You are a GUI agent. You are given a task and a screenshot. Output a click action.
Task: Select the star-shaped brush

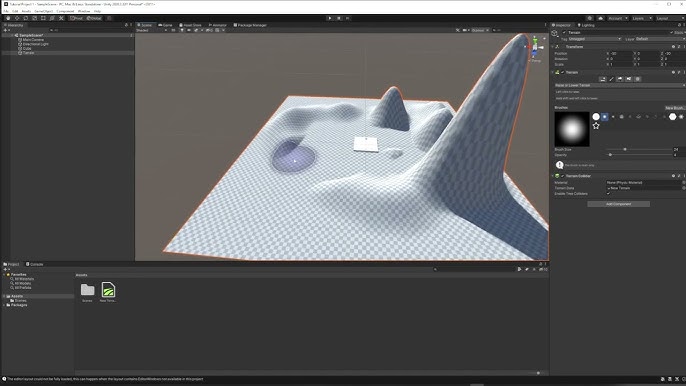[x=596, y=126]
